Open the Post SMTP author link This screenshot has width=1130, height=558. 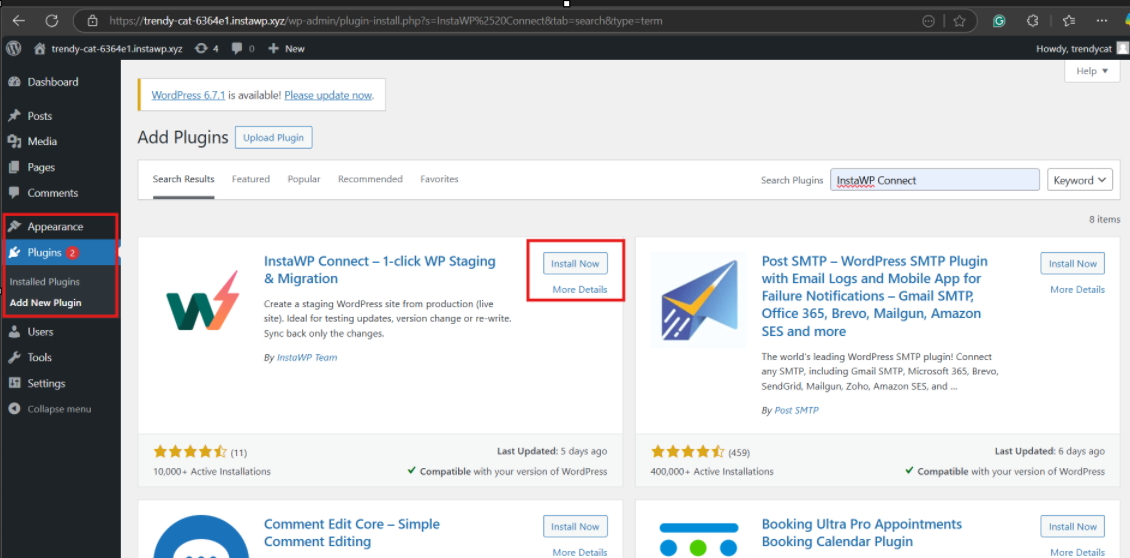click(796, 411)
